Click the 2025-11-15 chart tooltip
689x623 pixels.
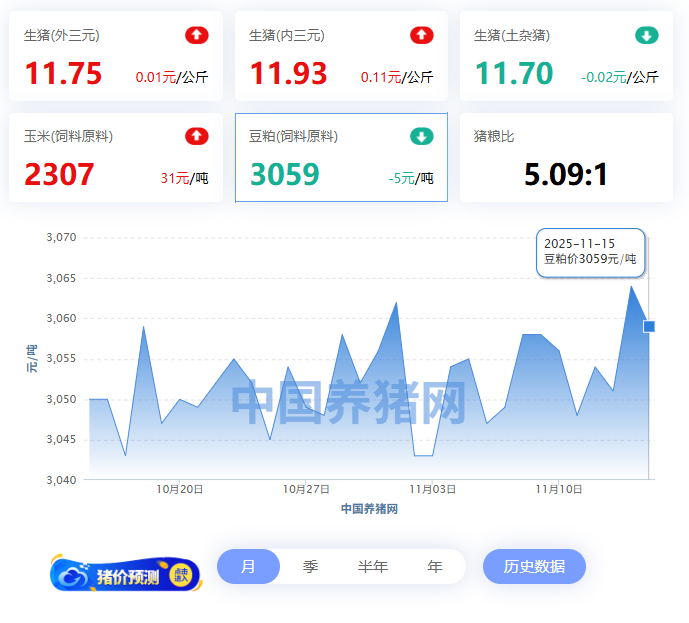(591, 252)
